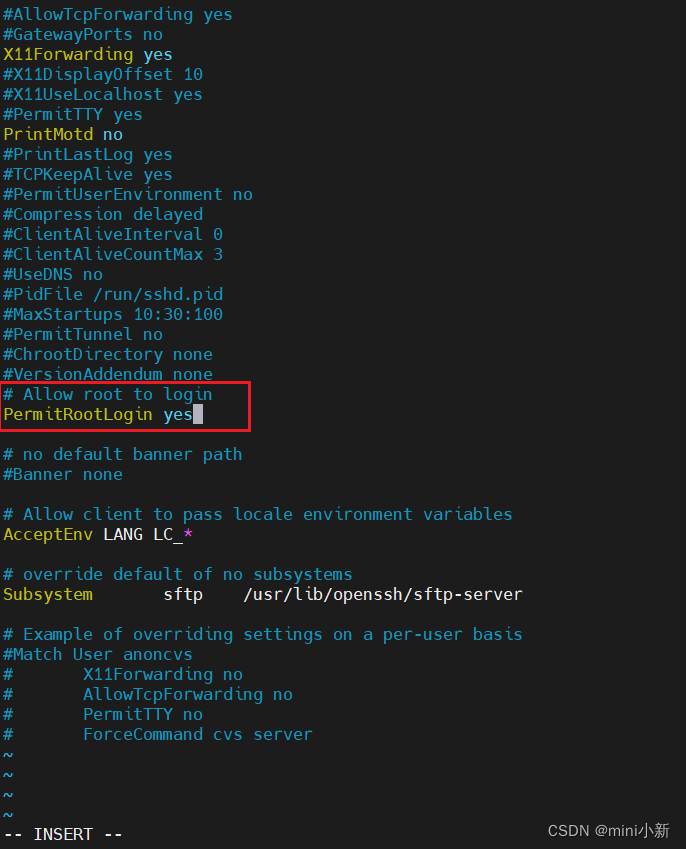Click the #PermitUserEnvironment no line

point(128,194)
